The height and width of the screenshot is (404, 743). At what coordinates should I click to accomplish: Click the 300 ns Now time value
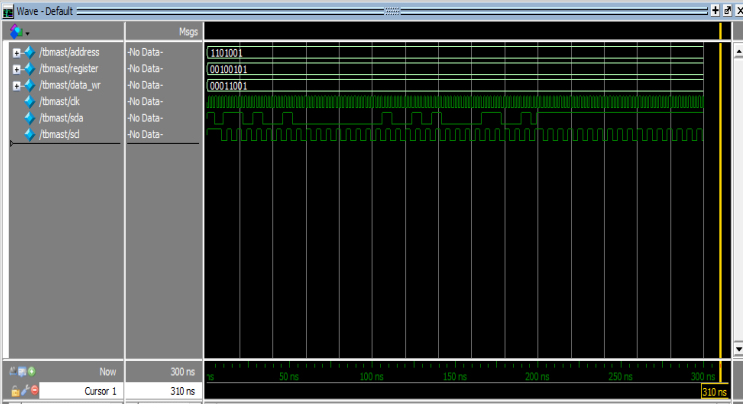click(x=182, y=372)
